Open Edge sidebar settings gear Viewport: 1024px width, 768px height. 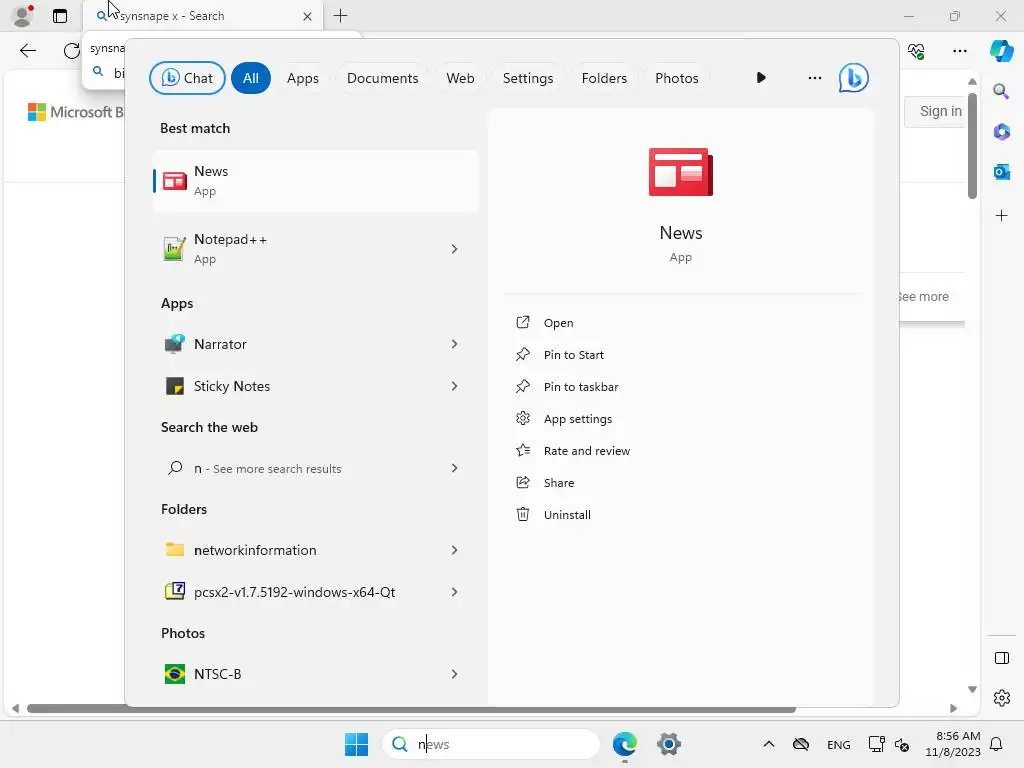tap(1001, 697)
